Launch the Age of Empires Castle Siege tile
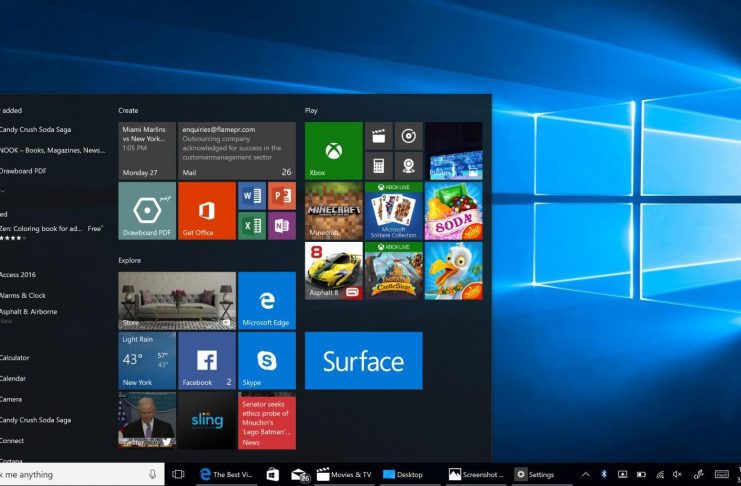Image resolution: width=741 pixels, height=486 pixels. click(x=394, y=271)
